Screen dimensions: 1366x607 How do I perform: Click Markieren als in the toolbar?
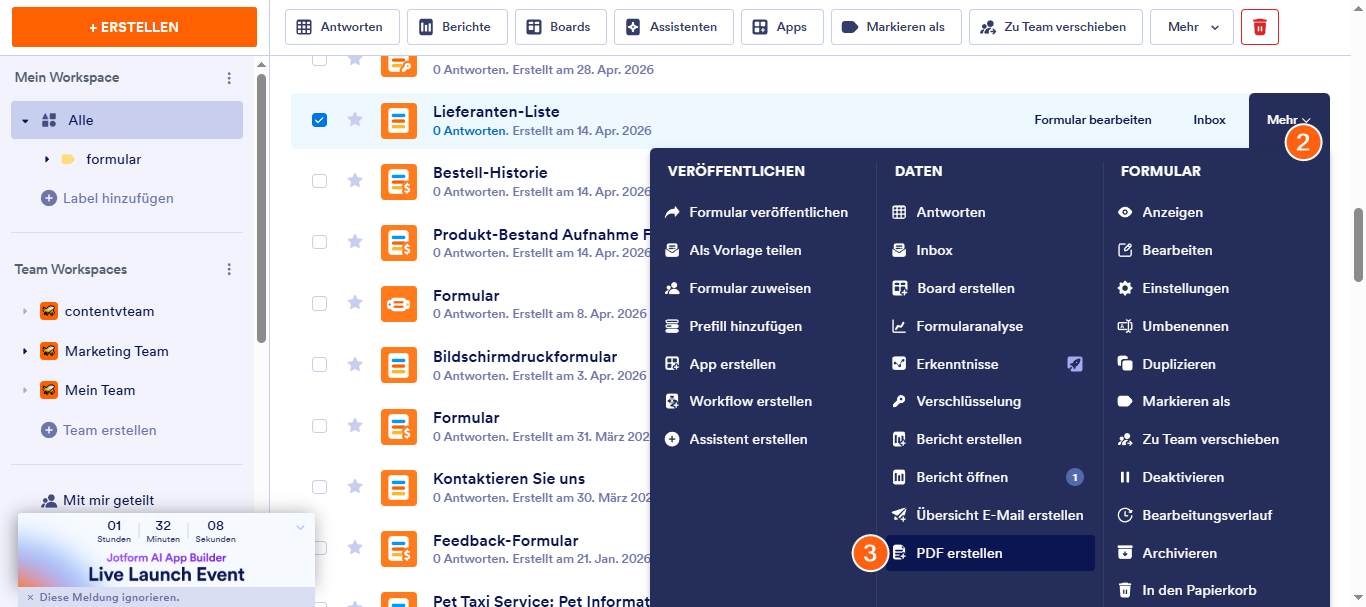click(x=896, y=27)
